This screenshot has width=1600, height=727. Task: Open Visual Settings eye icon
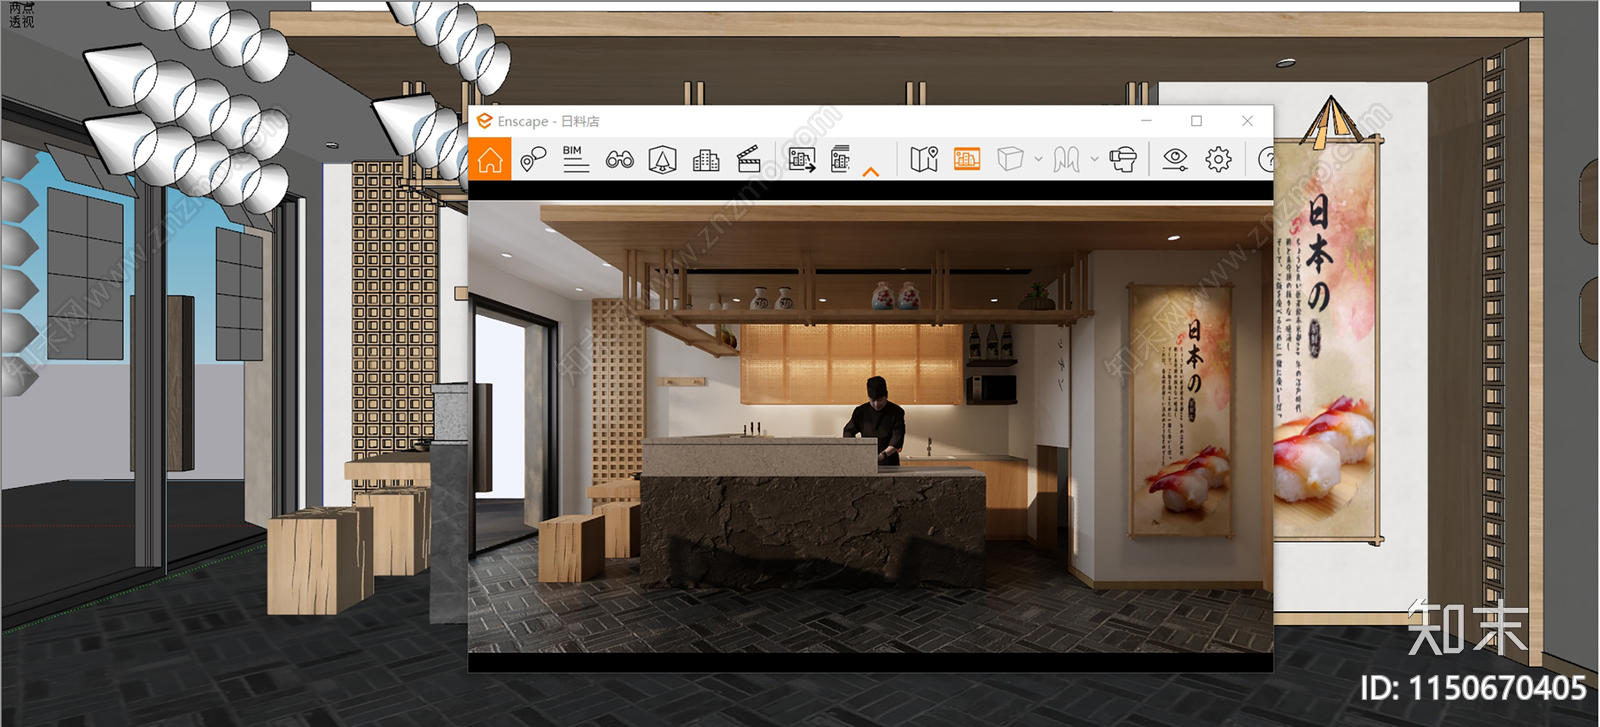(1175, 159)
